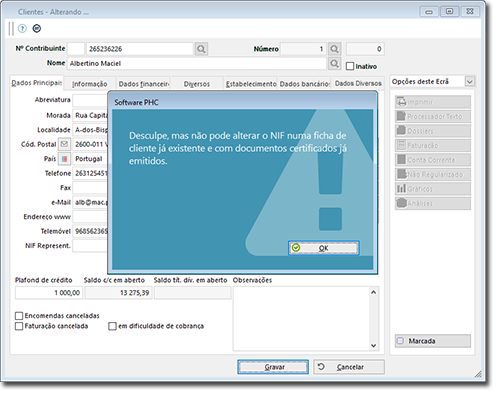Screen dimensions: 496x394
Task: Click the Gravar button
Action: [273, 367]
